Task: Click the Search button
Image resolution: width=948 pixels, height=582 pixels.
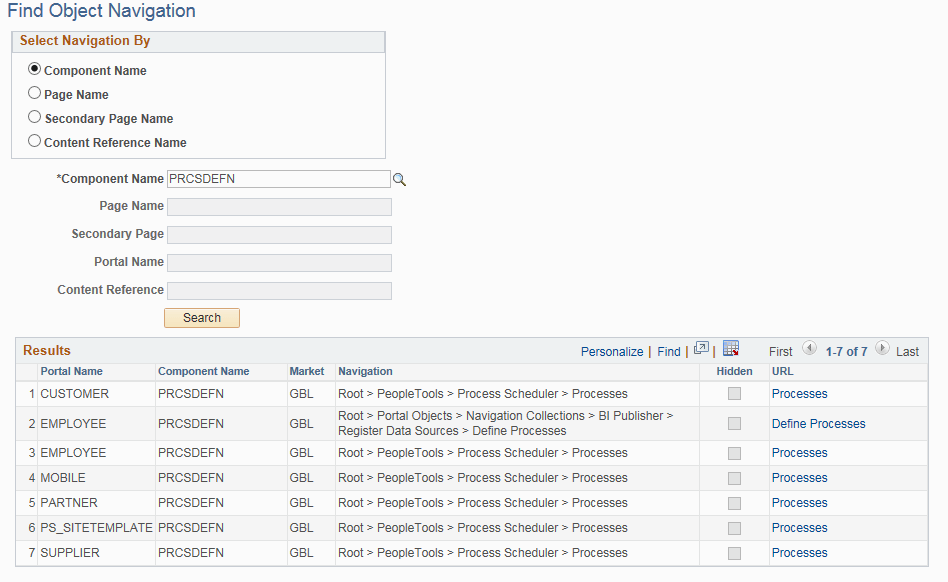Action: 202,318
